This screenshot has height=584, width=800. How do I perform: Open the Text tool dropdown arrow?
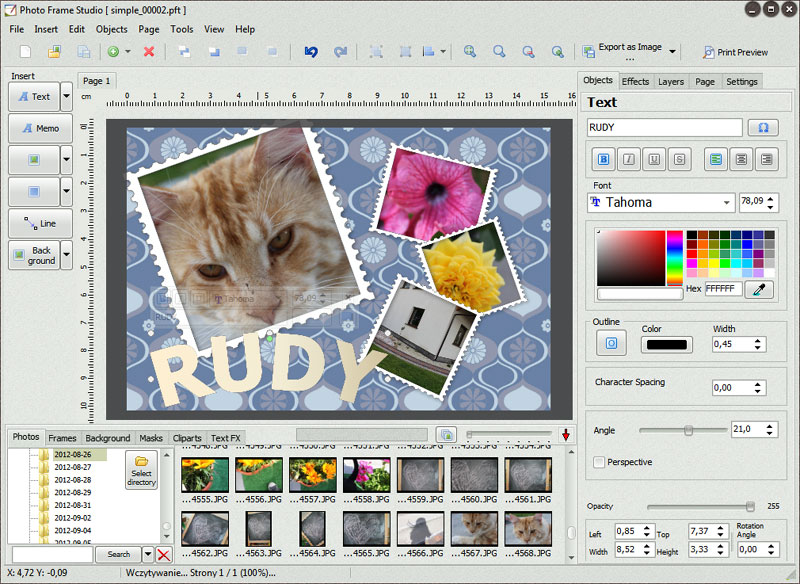66,97
